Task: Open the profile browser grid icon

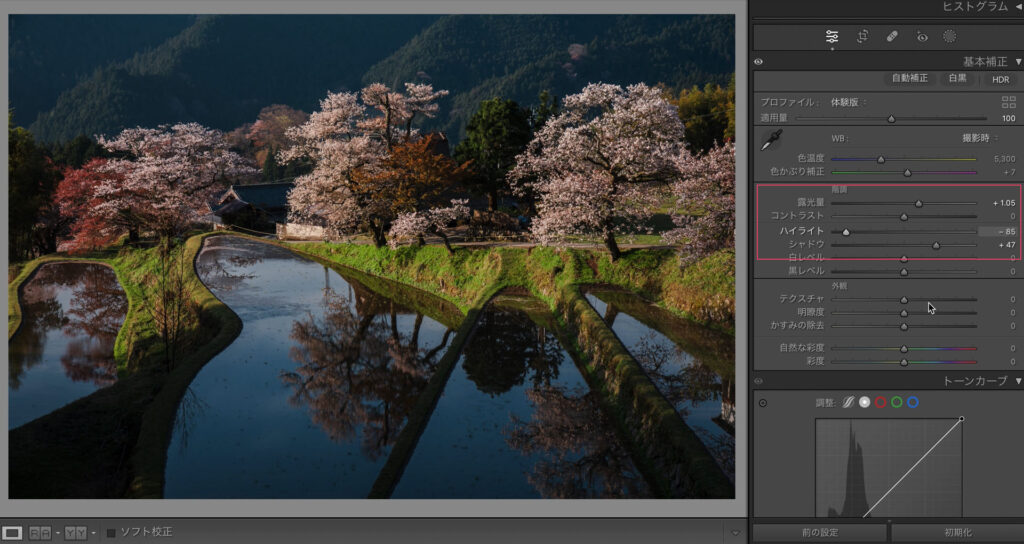Action: coord(1008,102)
